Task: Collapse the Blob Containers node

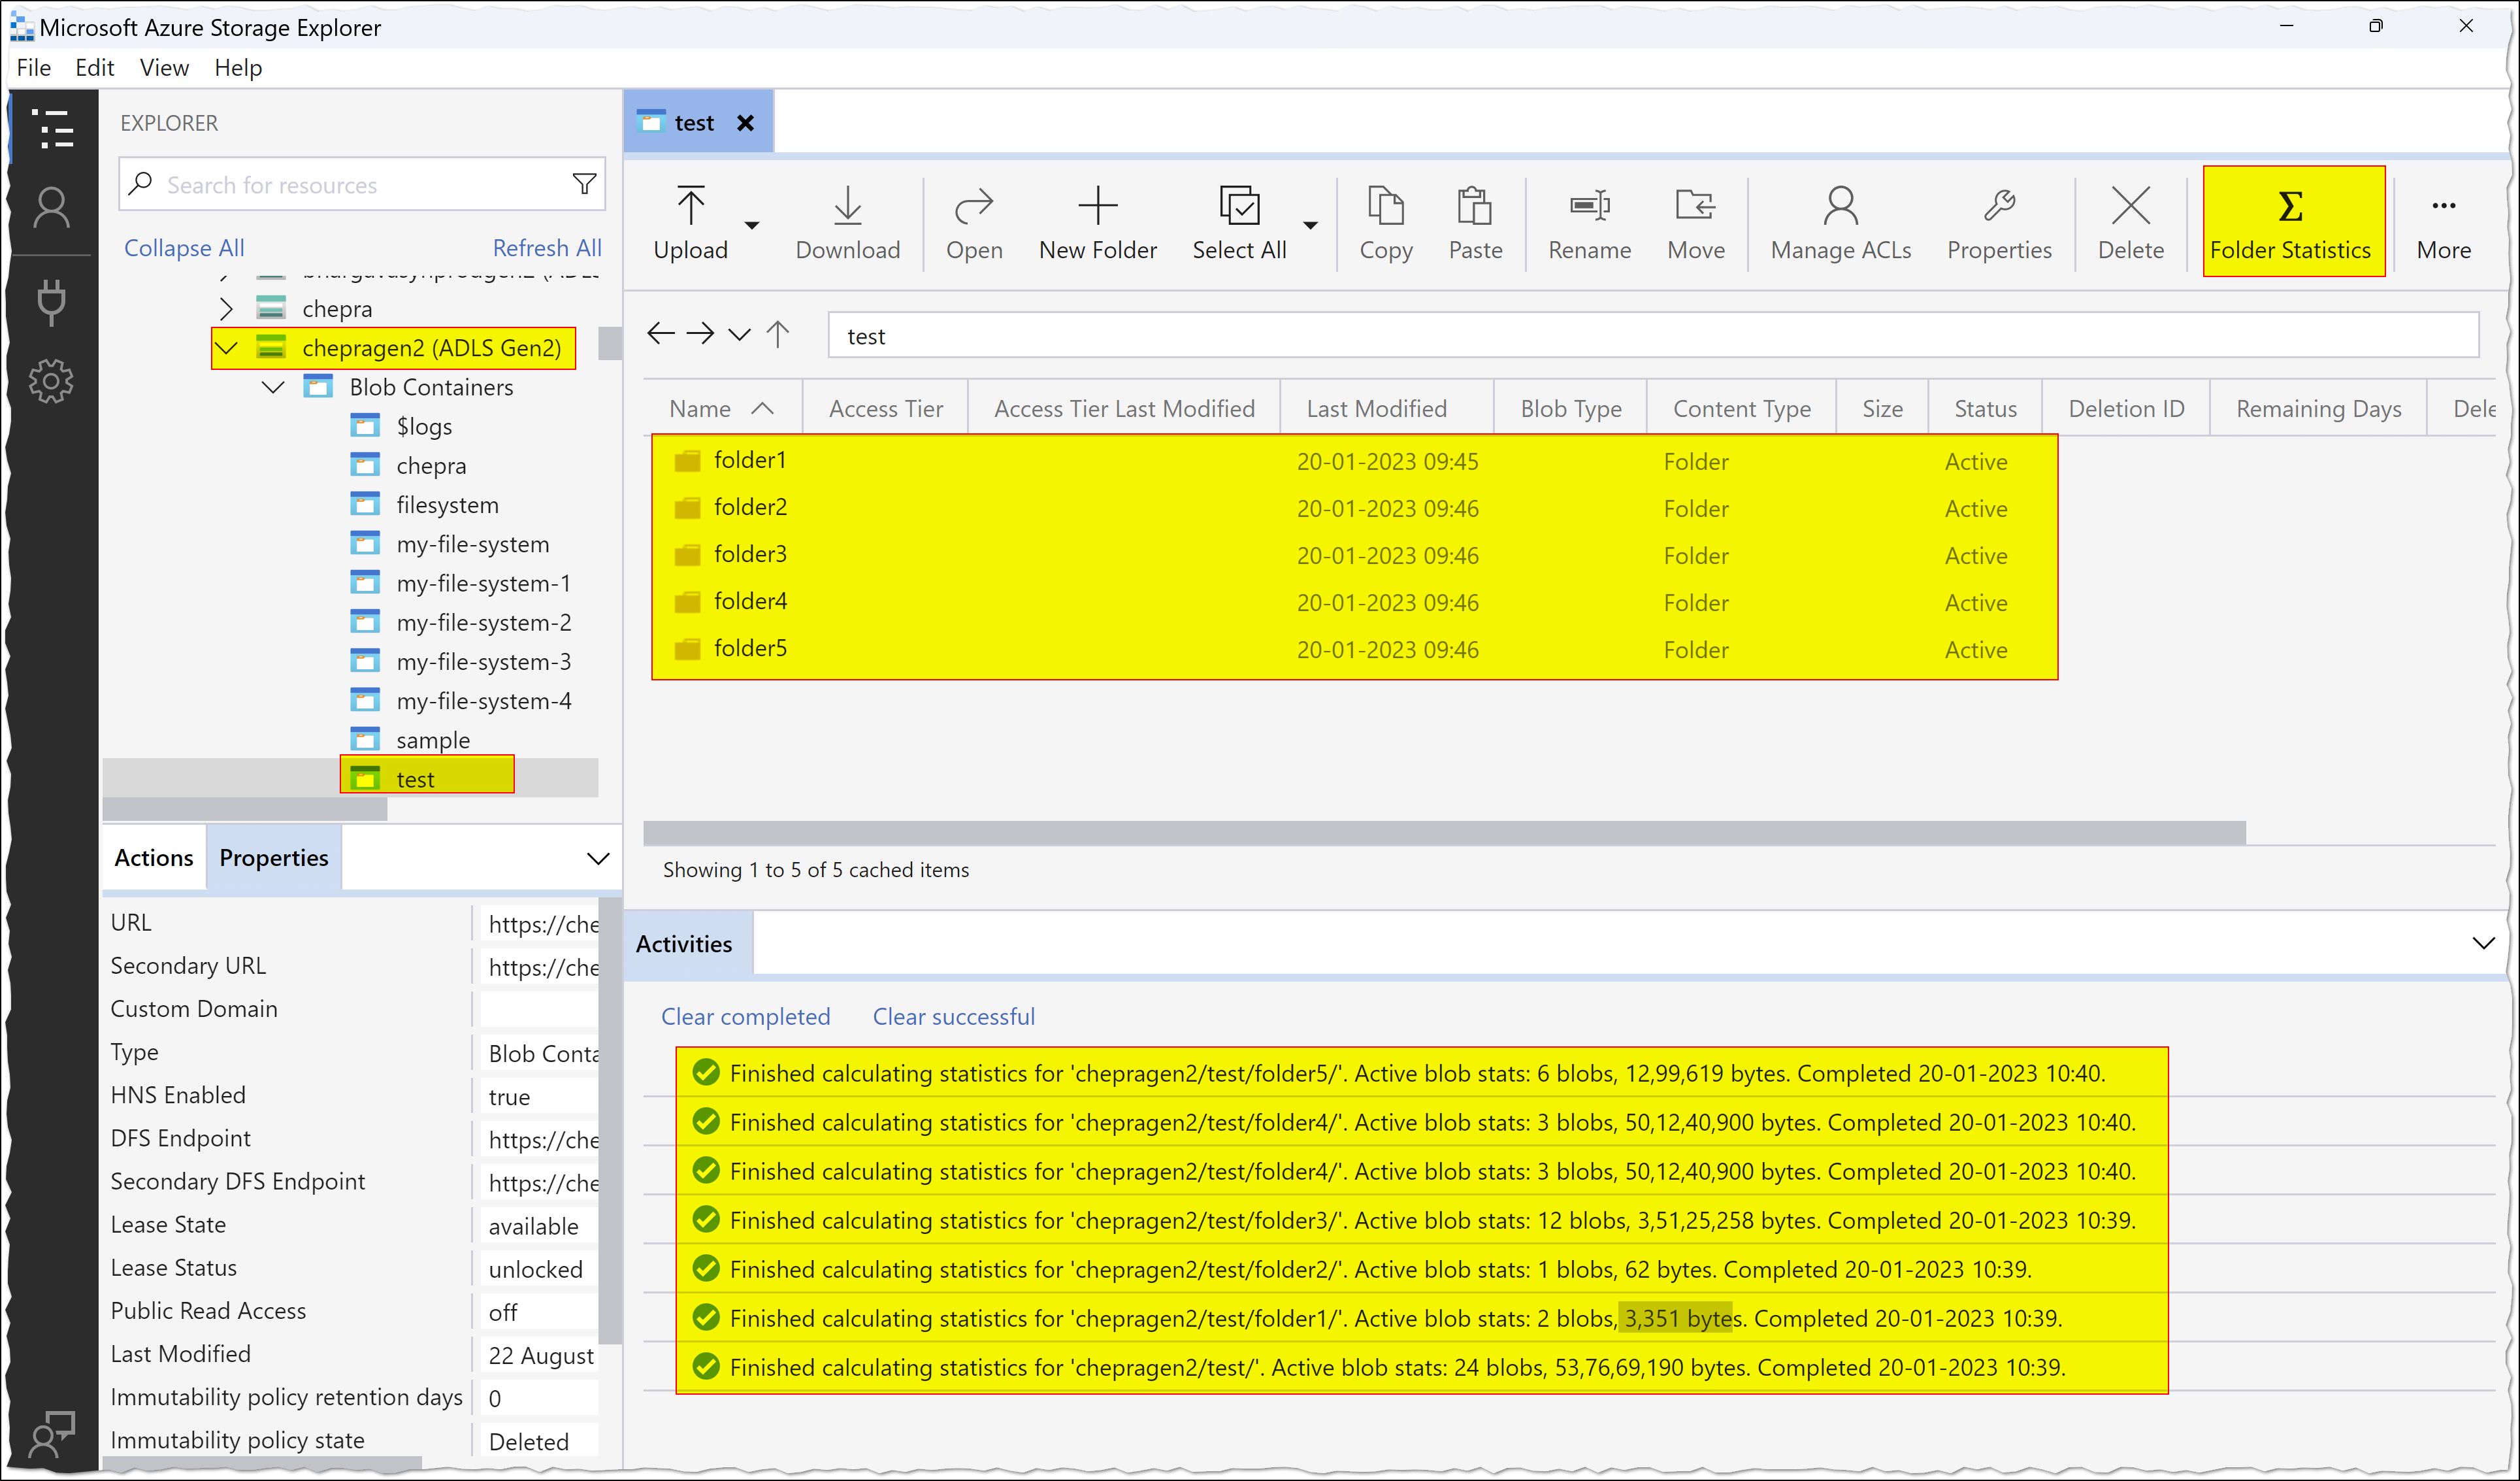Action: coord(273,387)
